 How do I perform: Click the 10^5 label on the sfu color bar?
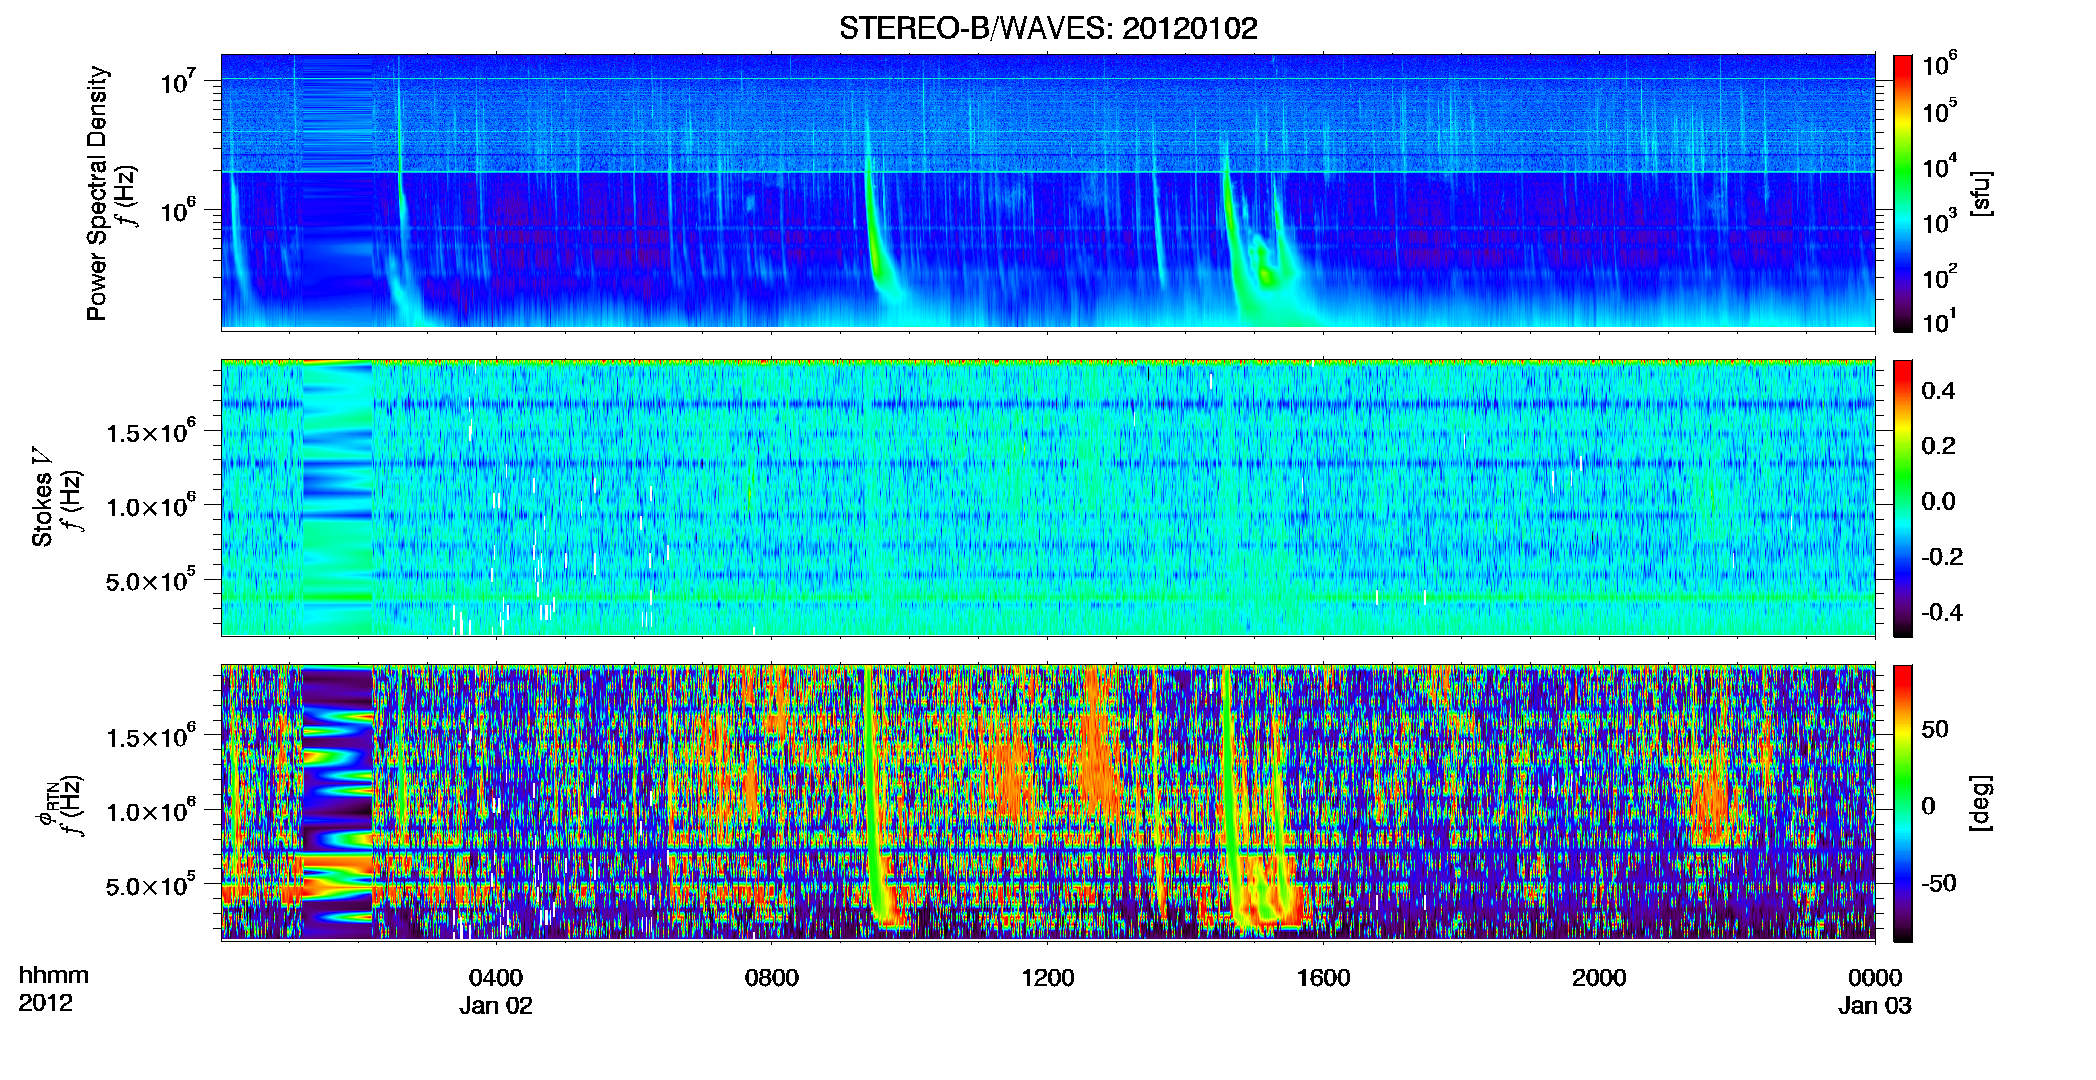(x=1940, y=111)
